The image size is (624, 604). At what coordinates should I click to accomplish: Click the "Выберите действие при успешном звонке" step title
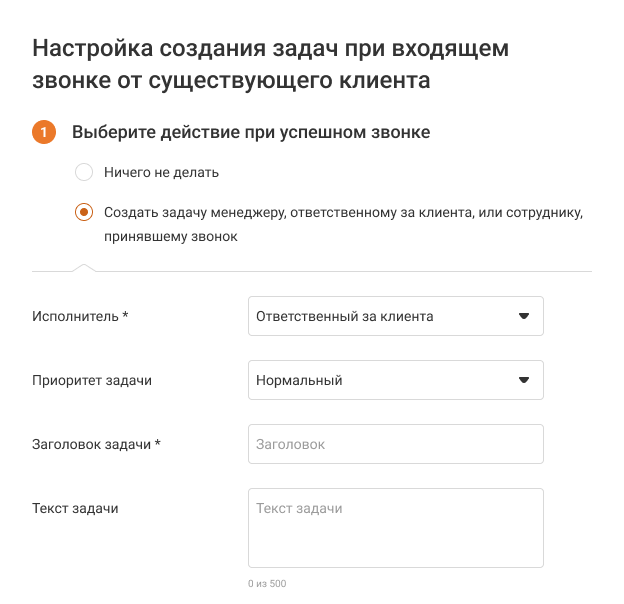(251, 132)
